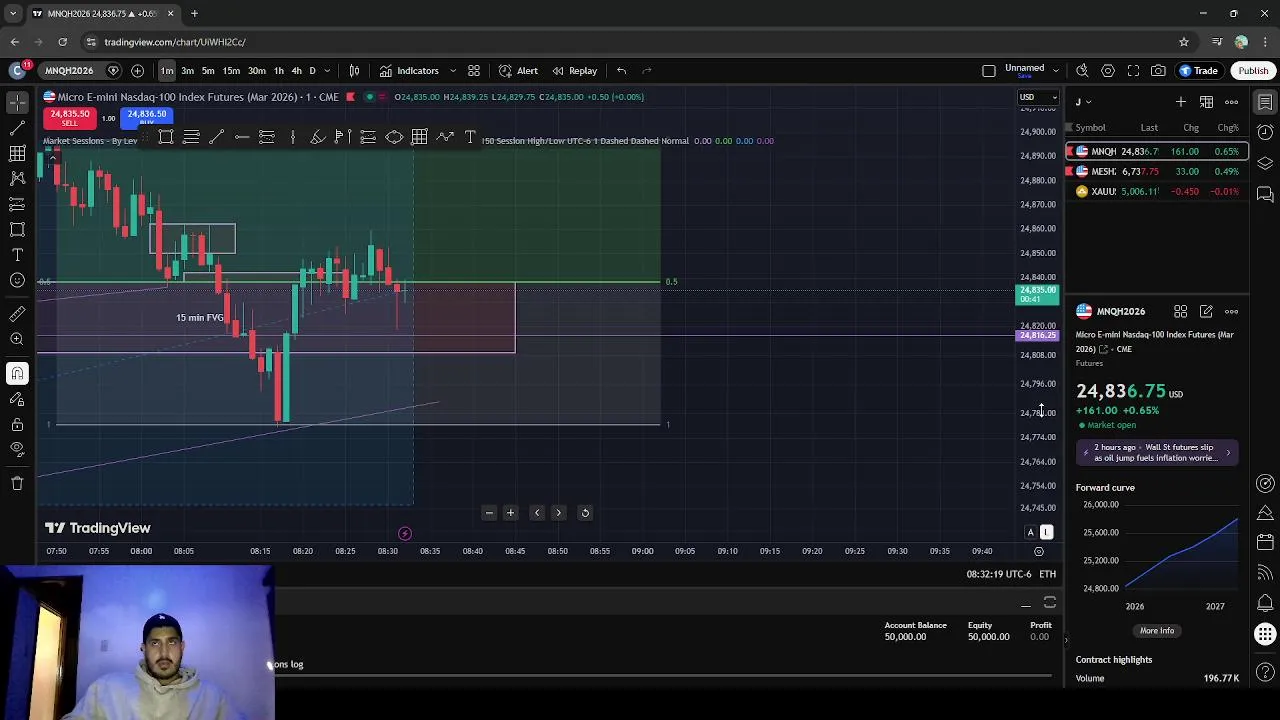Open the Gann and Fibonacci tools in left sidebar
Viewport: 1280px width, 720px height.
[17, 153]
